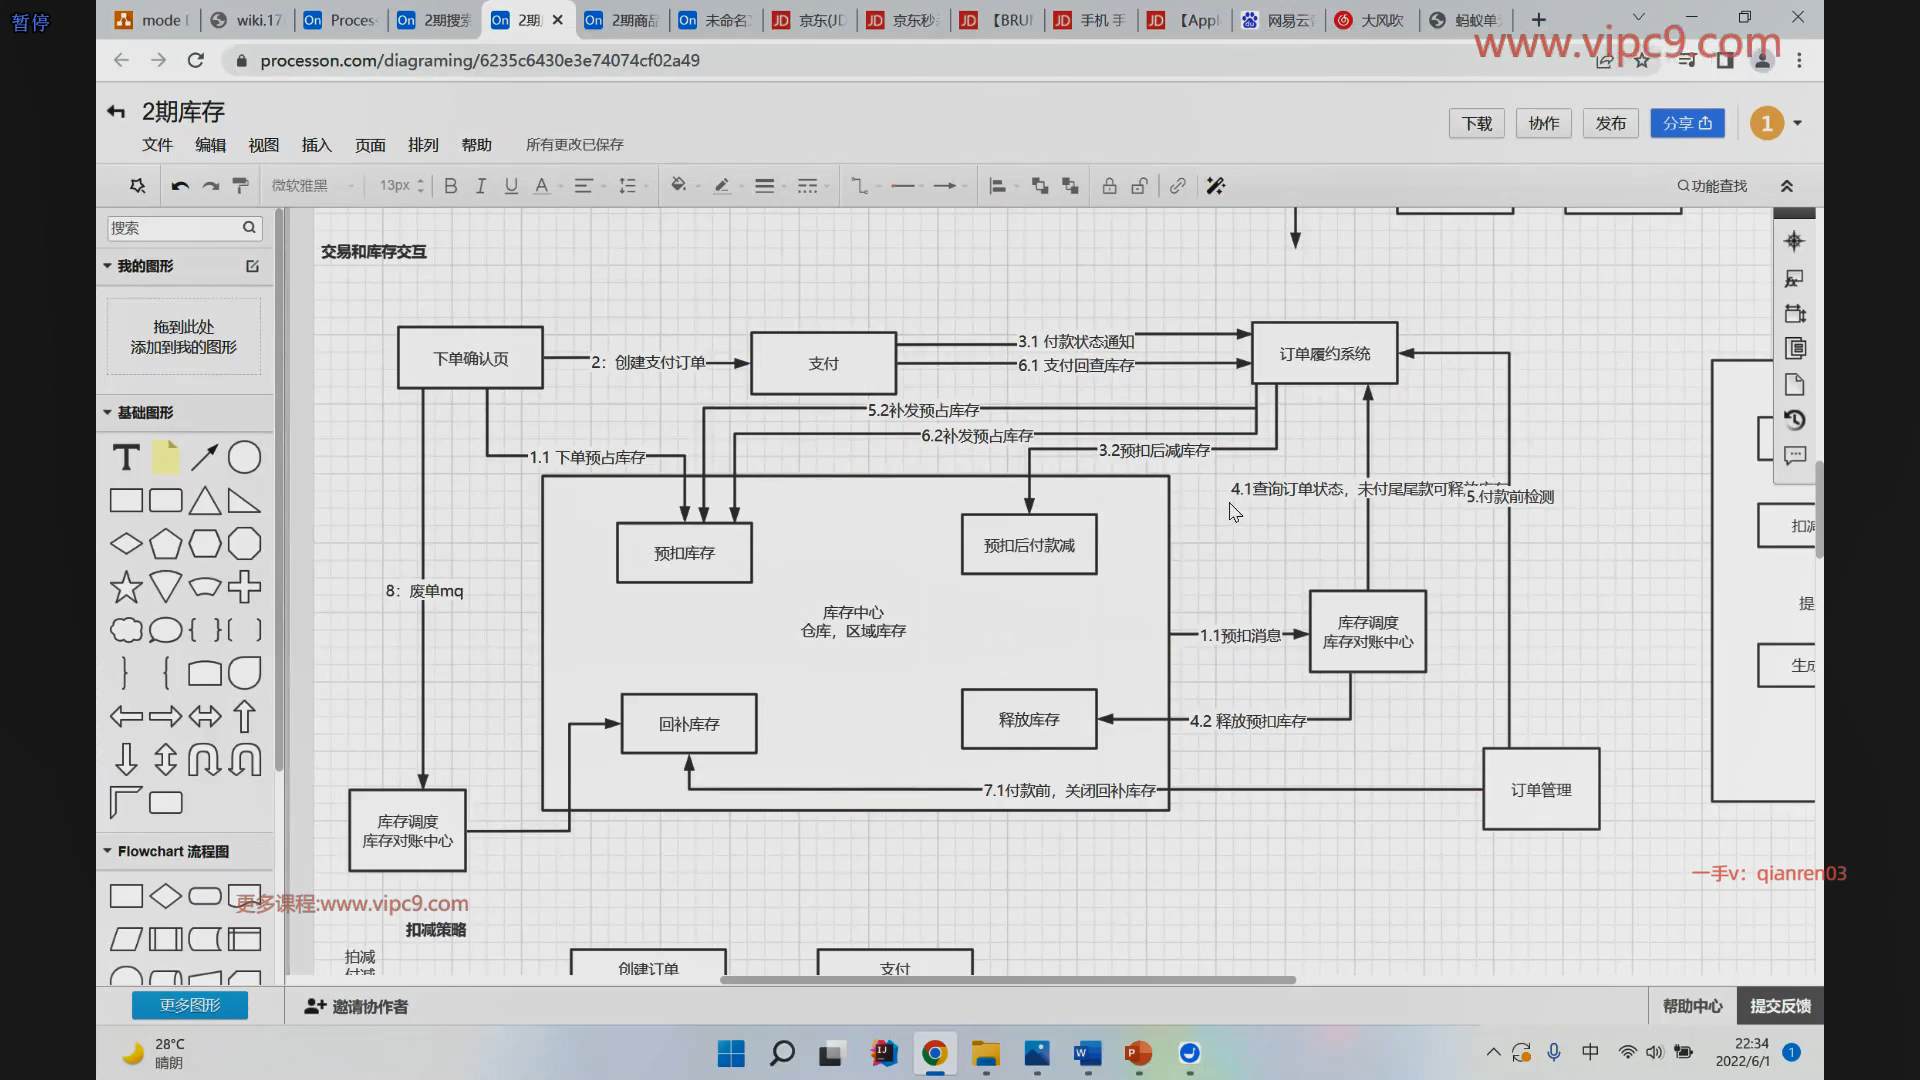Open the comments icon in right sidebar

coord(1795,456)
